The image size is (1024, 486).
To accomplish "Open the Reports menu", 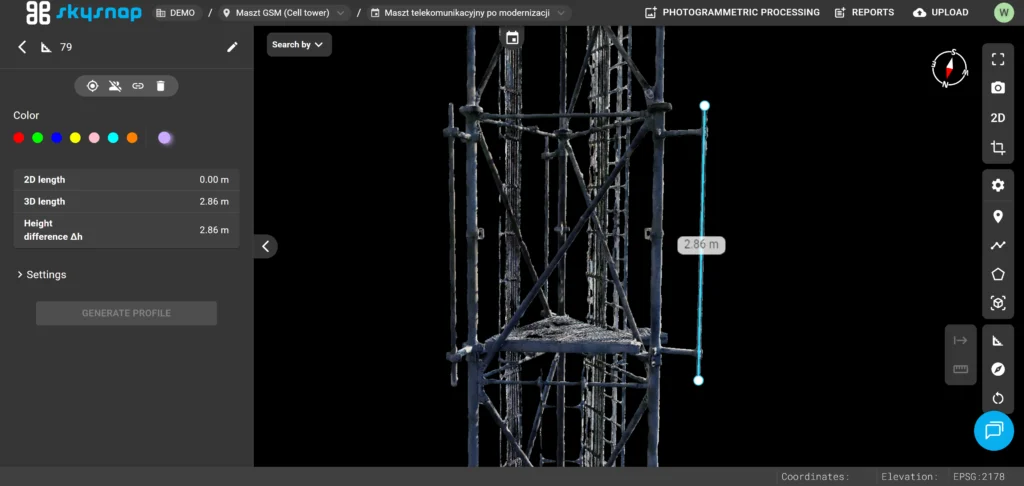I will 864,12.
